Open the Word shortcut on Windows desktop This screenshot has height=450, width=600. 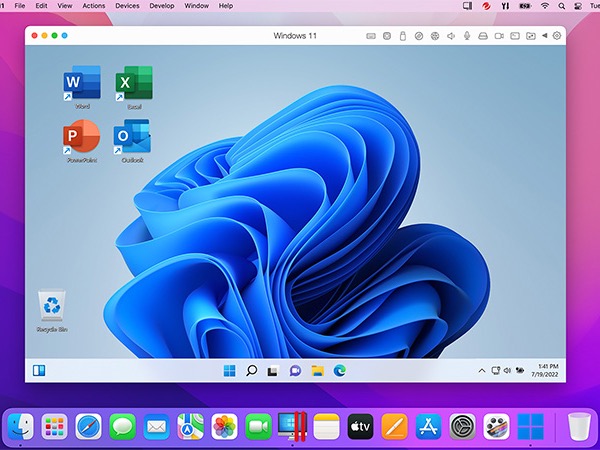pyautogui.click(x=82, y=88)
